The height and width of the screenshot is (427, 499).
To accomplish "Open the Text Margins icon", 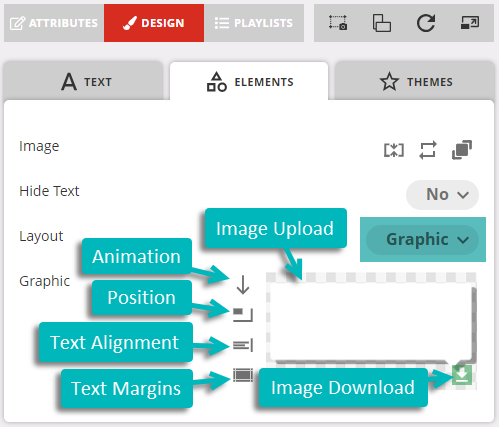I will click(243, 375).
